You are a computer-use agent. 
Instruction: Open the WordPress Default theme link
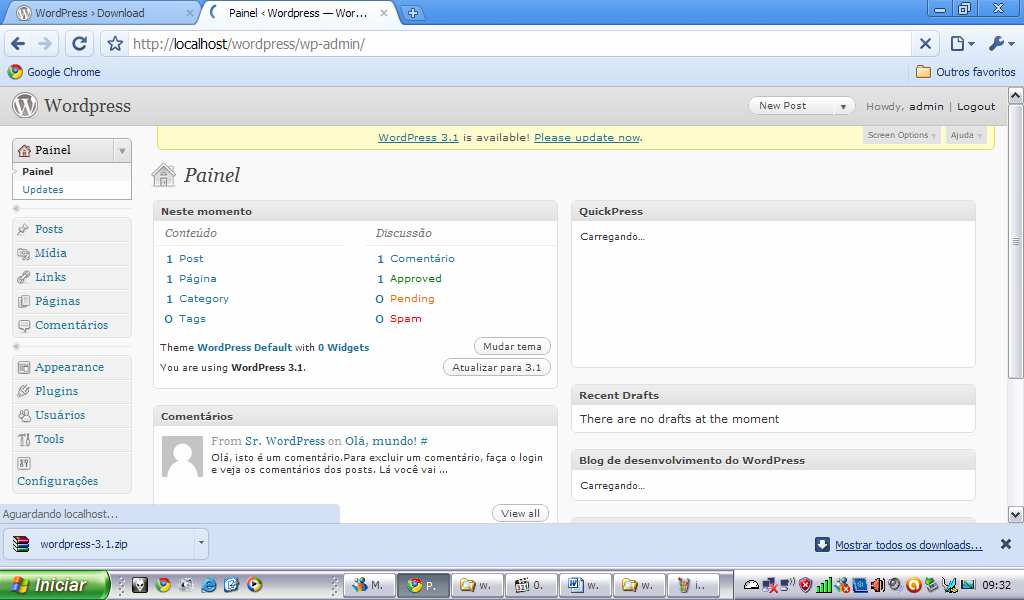pos(244,347)
